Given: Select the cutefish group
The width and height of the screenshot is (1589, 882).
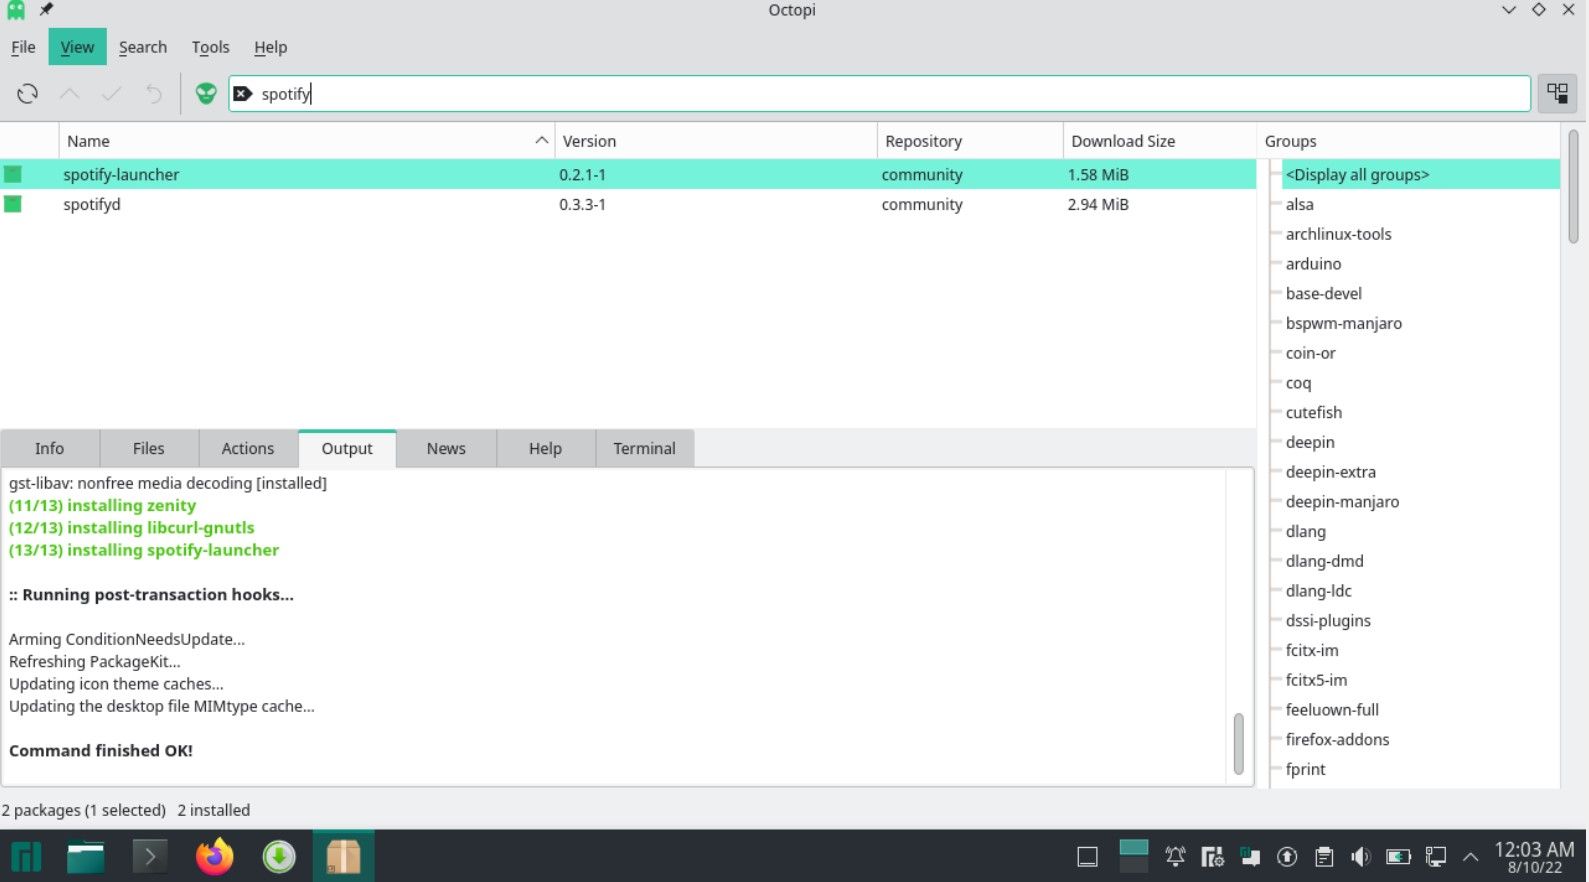Looking at the screenshot, I should click(1314, 412).
